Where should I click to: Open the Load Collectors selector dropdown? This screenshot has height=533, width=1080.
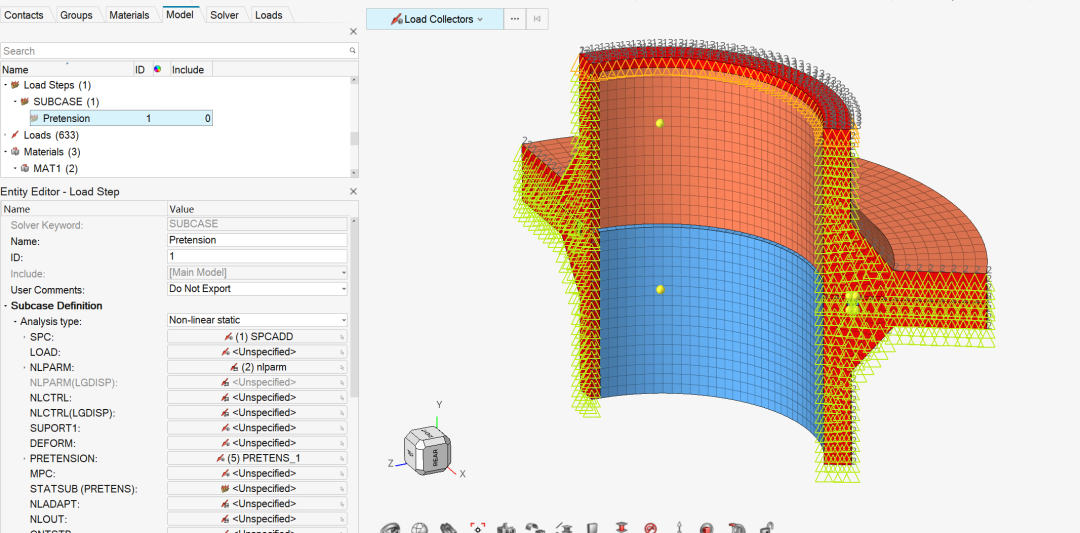coord(436,19)
